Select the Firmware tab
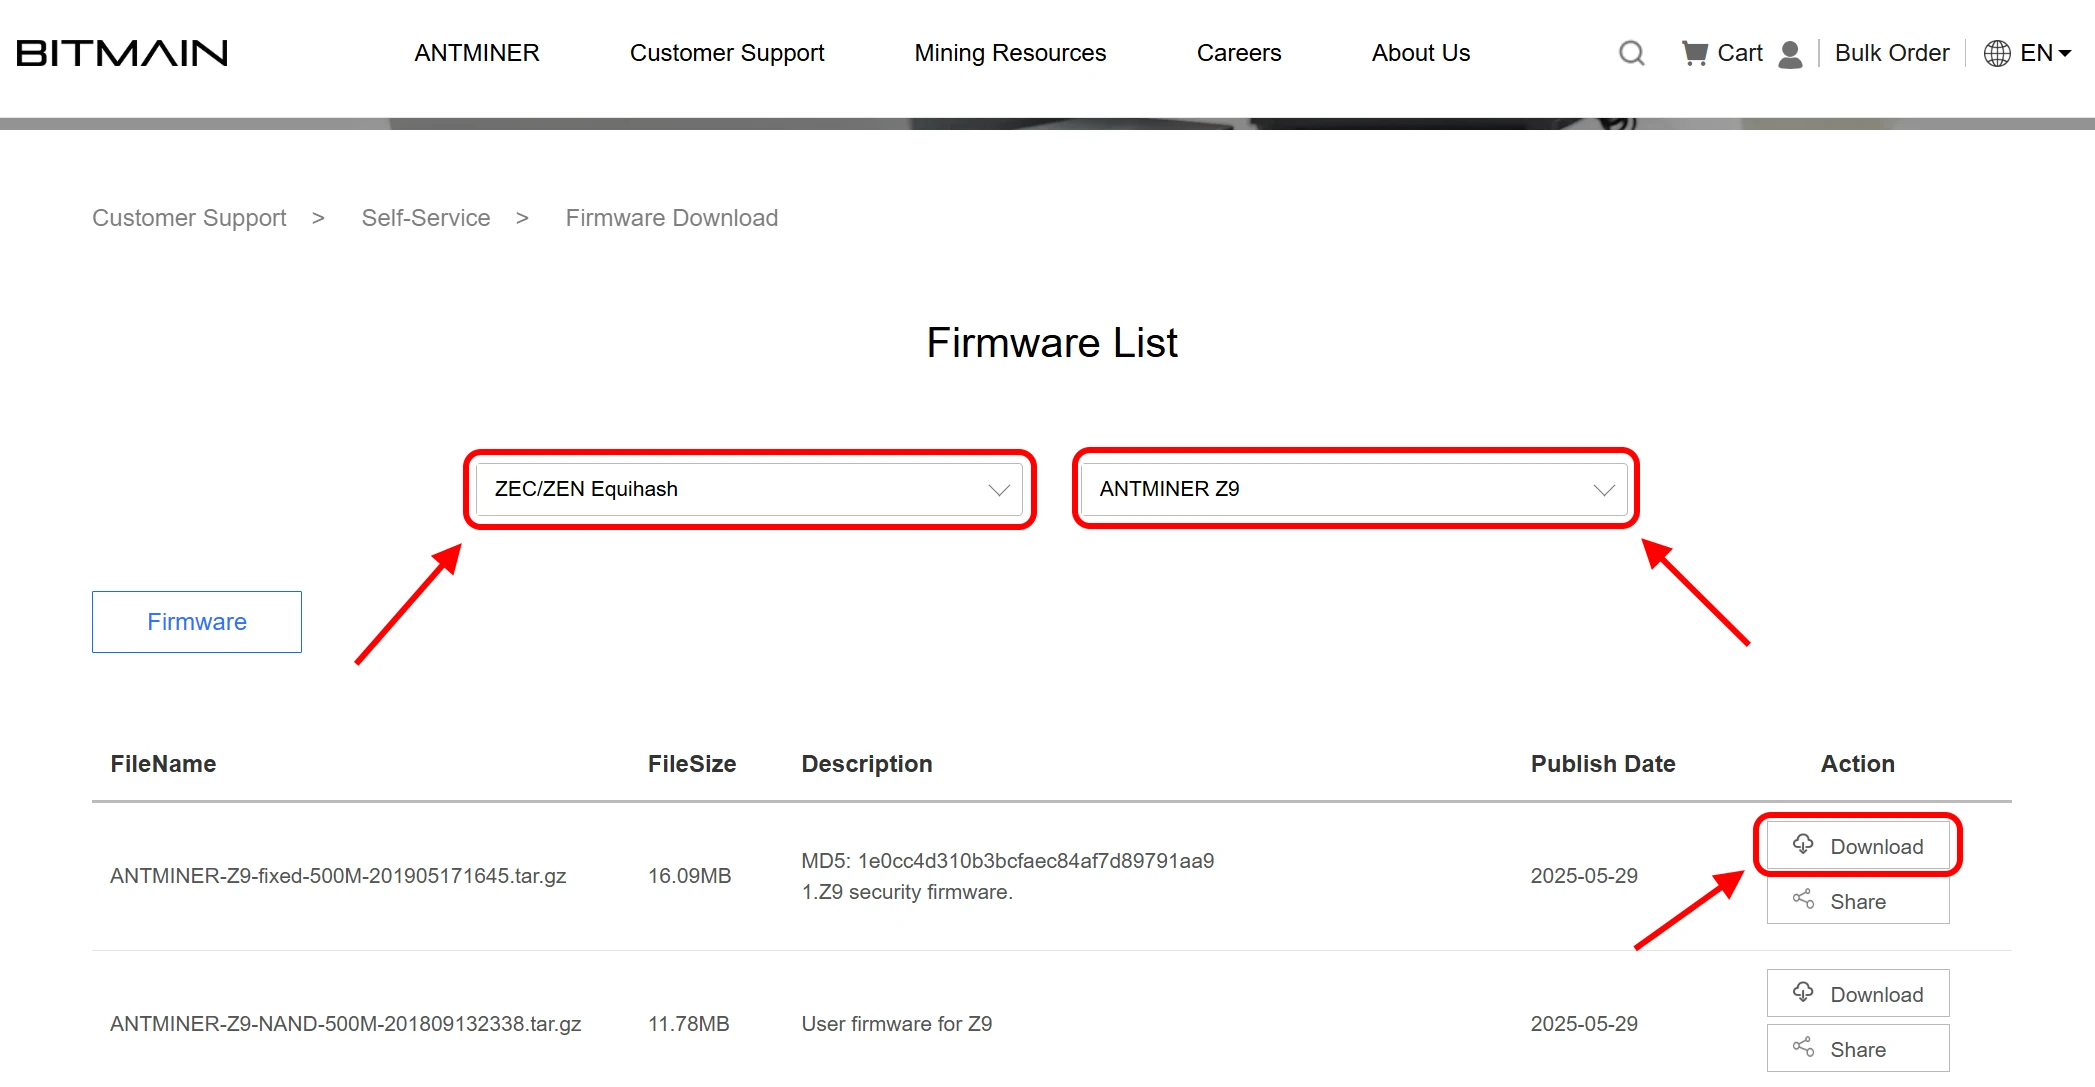Screen dimensions: 2095x1087 point(197,622)
